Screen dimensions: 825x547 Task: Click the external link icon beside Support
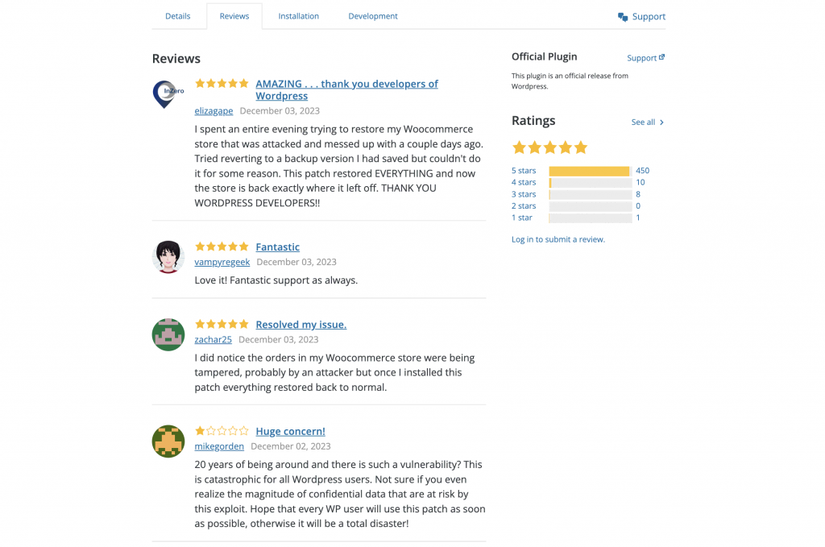(x=662, y=58)
